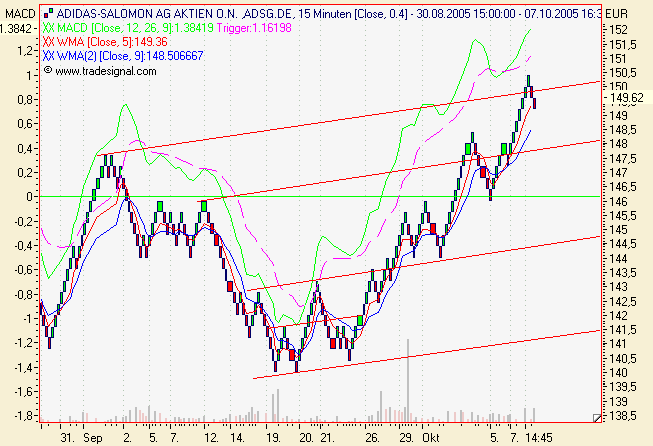Click the current price marker '149.62'
Image resolution: width=653 pixels, height=446 pixels.
pos(626,98)
